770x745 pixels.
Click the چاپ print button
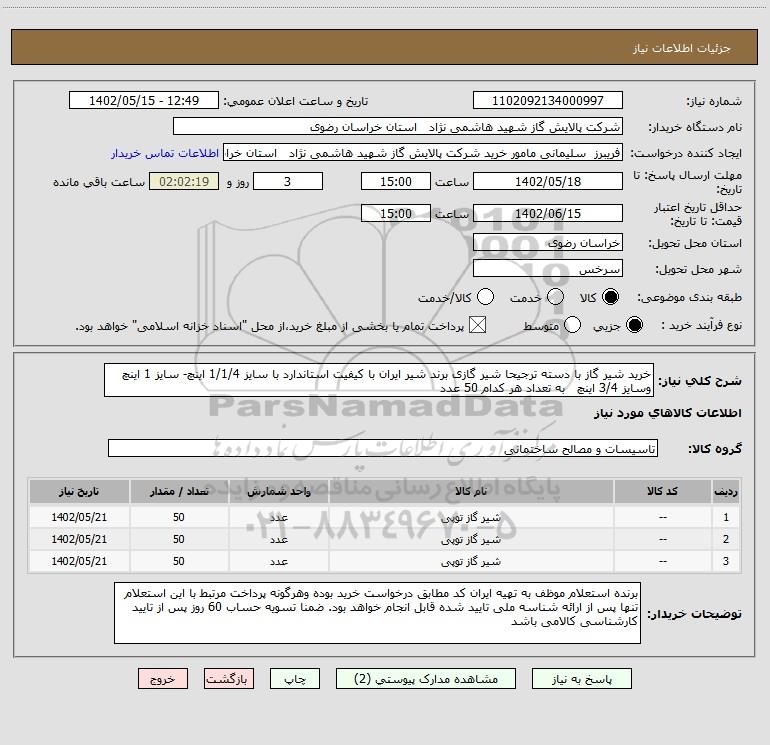(295, 679)
